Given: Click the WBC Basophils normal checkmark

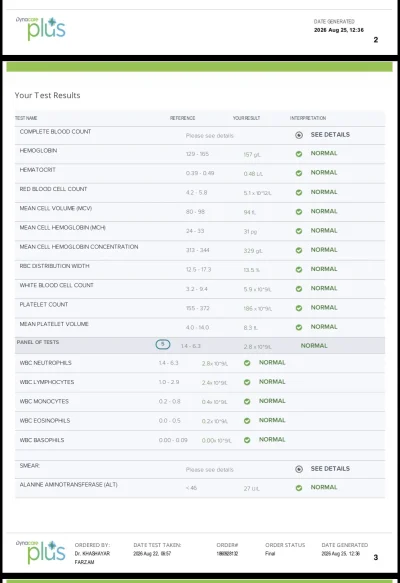Looking at the screenshot, I should (247, 440).
